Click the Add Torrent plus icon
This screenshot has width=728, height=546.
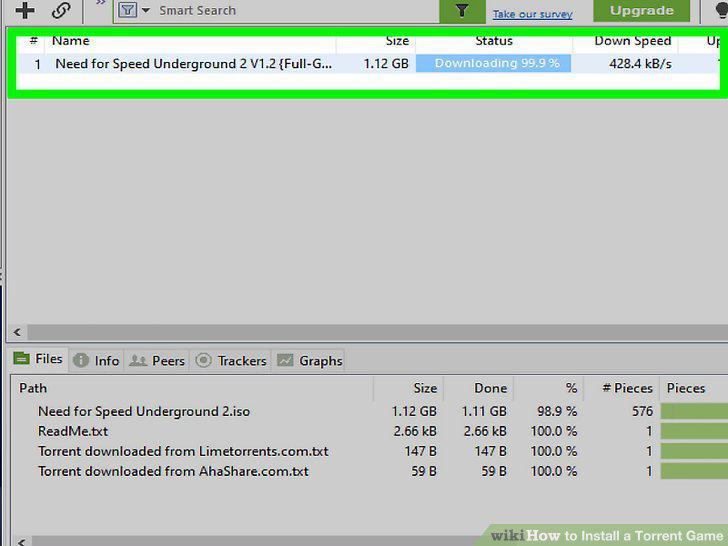coord(25,10)
